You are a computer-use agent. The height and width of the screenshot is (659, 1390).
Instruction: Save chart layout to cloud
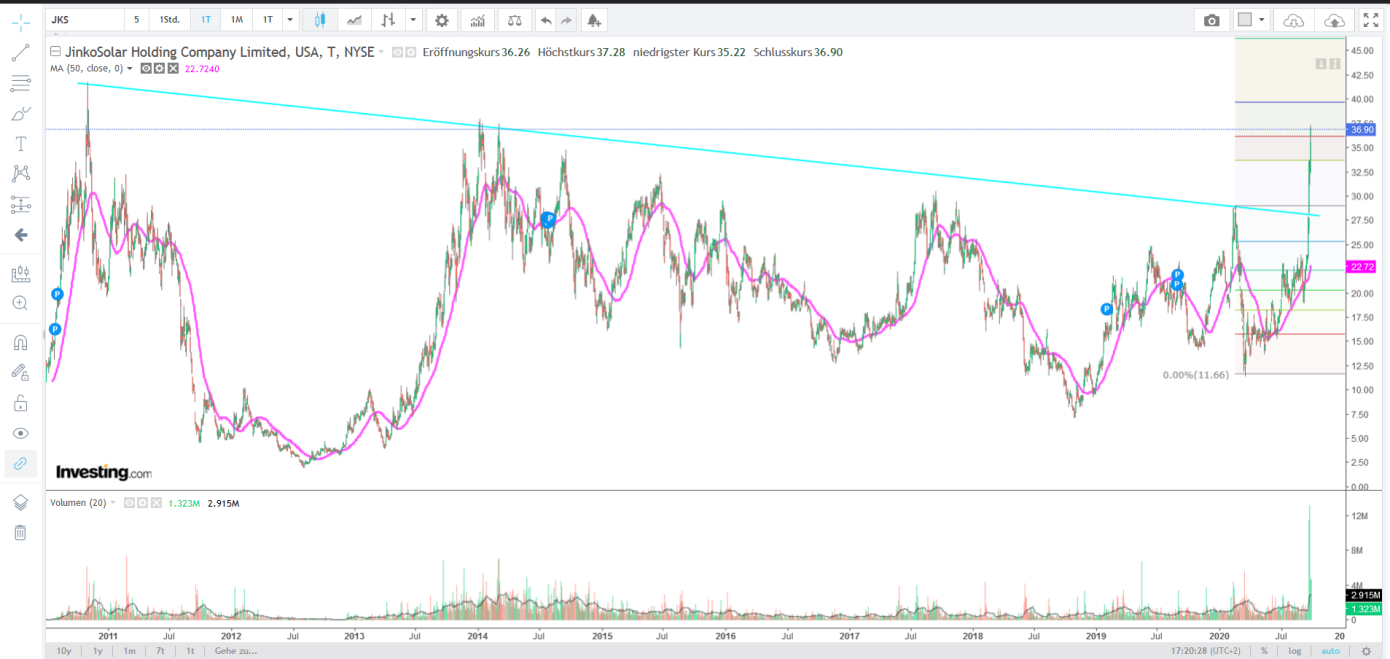(x=1334, y=20)
